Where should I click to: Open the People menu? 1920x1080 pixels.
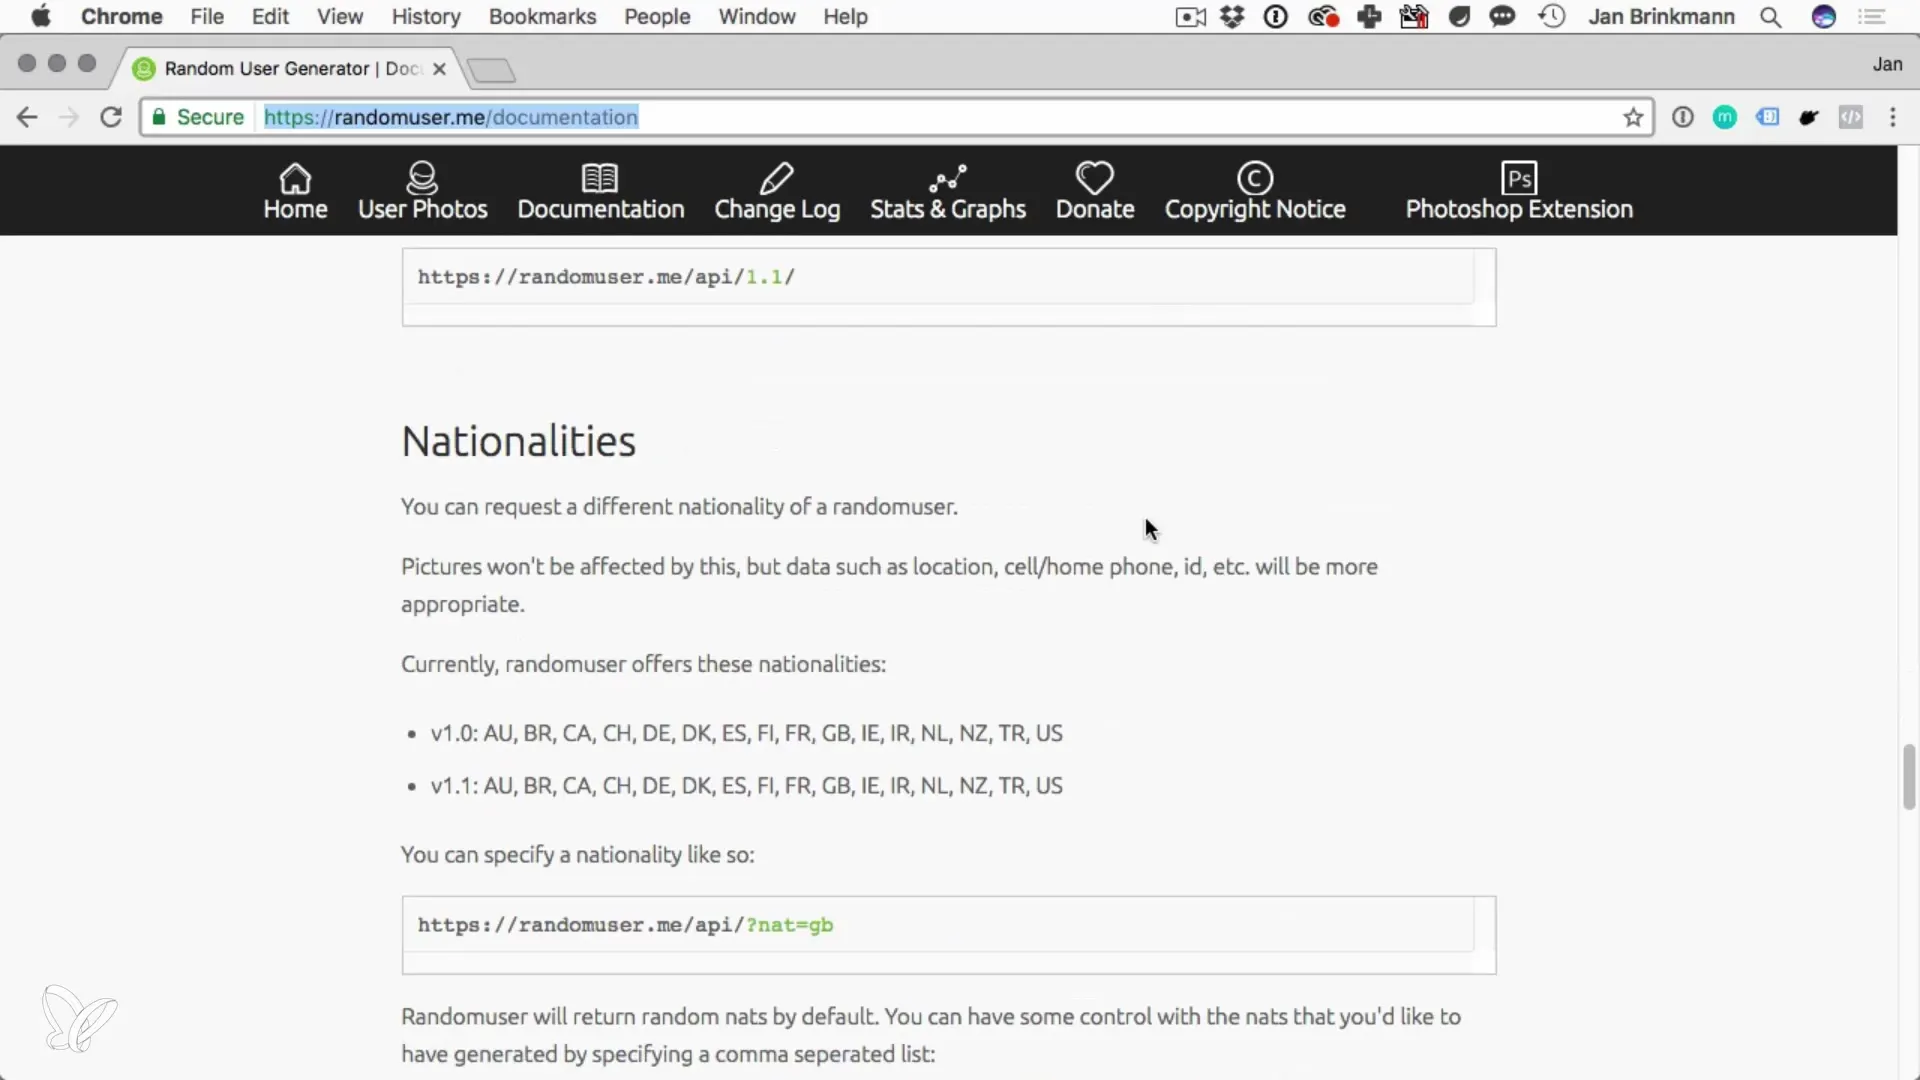click(x=657, y=16)
